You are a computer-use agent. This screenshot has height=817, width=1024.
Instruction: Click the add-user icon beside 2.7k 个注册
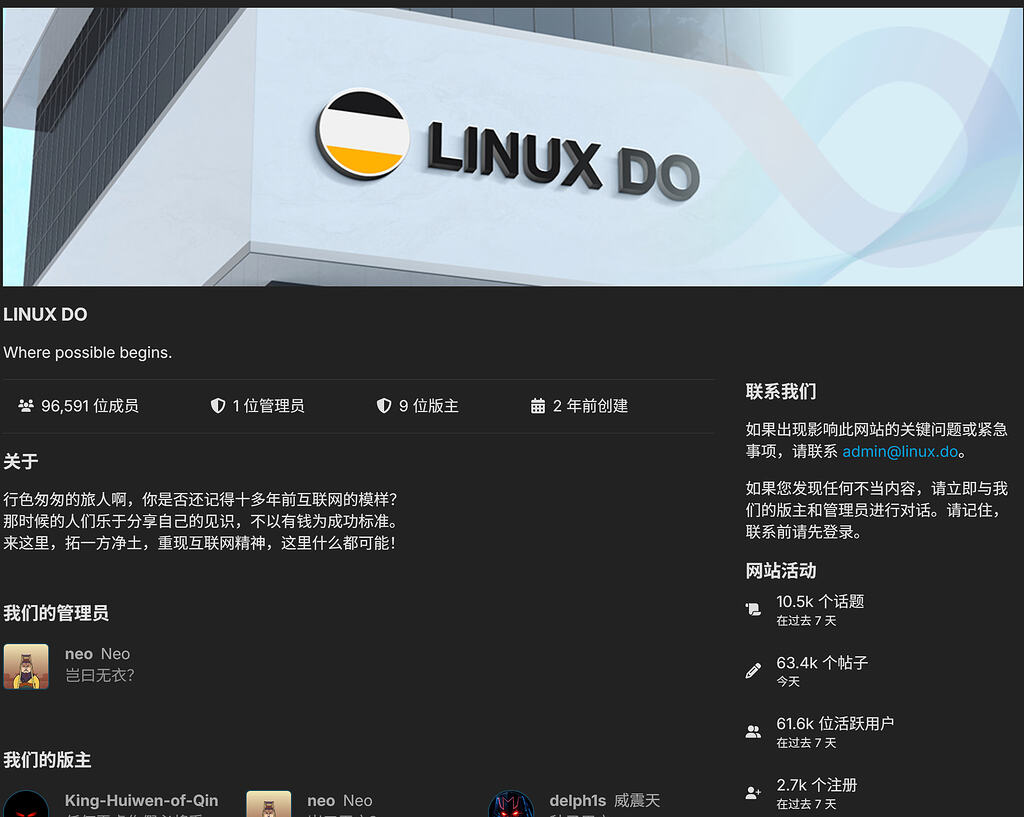pyautogui.click(x=753, y=793)
